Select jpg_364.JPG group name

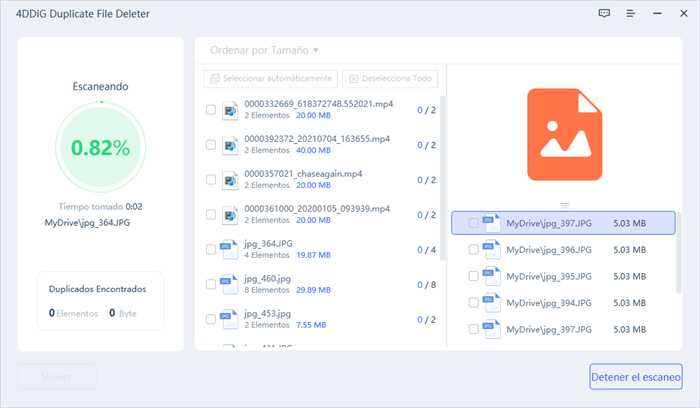(x=268, y=244)
